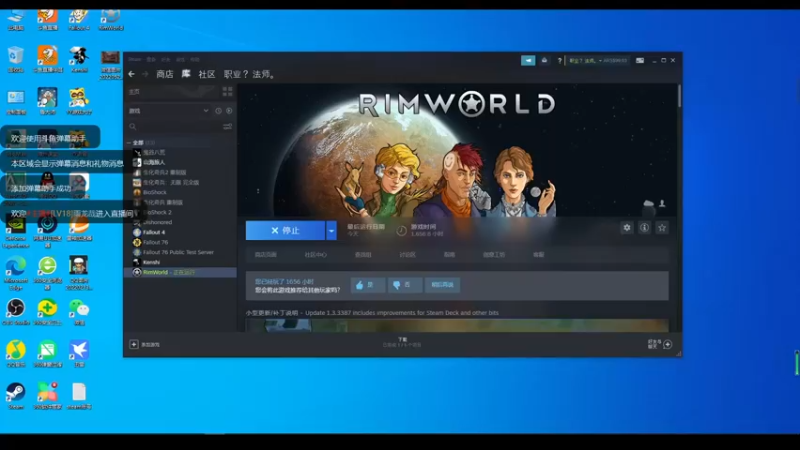Switch library to grid collections view icon
The width and height of the screenshot is (800, 450).
228,91
